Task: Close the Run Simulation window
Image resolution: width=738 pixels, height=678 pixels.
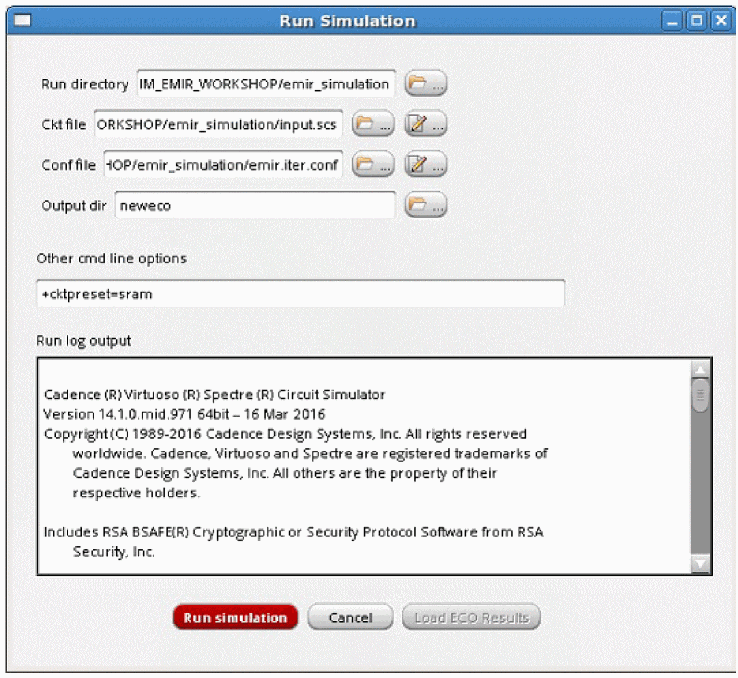Action: 721,21
